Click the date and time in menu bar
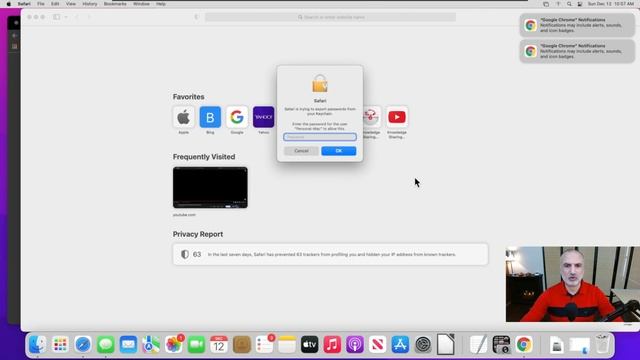The height and width of the screenshot is (360, 640). 611,4
